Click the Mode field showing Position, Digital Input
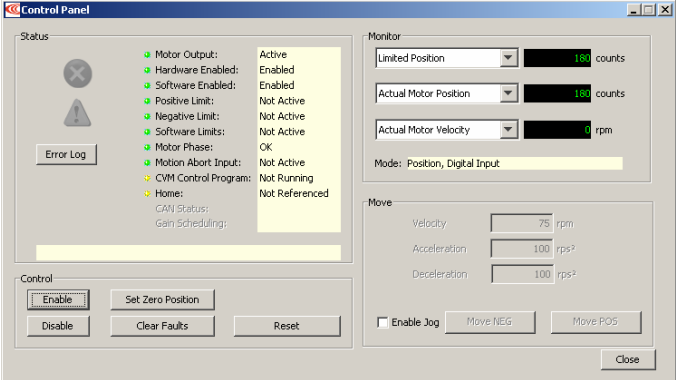676x380 pixels. point(515,163)
